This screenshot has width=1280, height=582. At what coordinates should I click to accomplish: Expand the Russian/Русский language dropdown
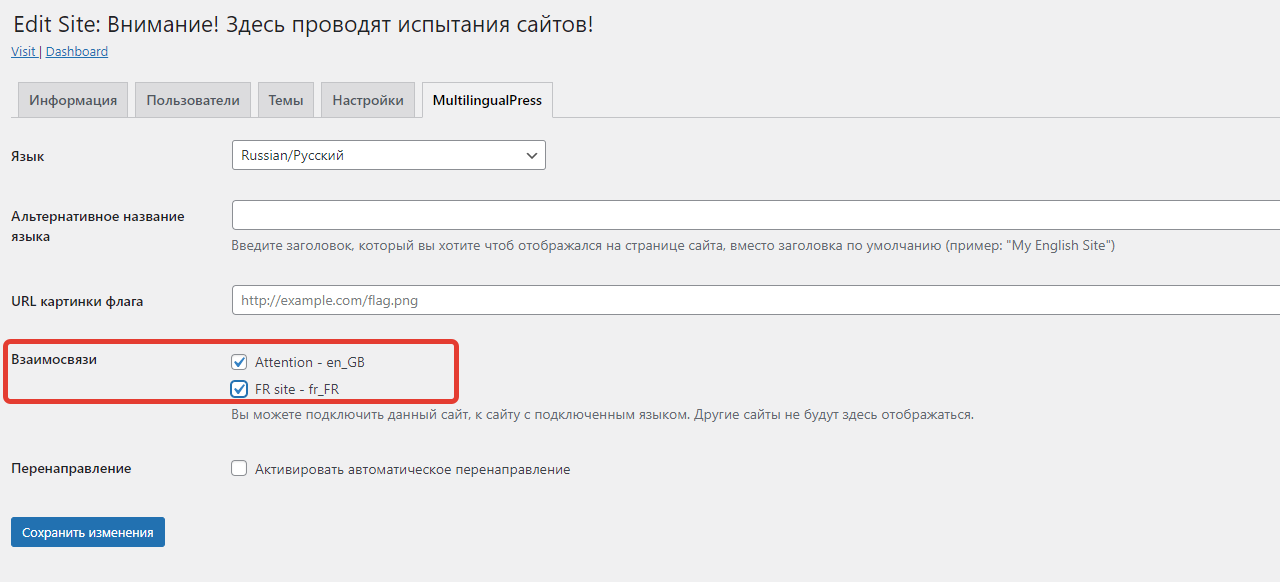[x=389, y=155]
